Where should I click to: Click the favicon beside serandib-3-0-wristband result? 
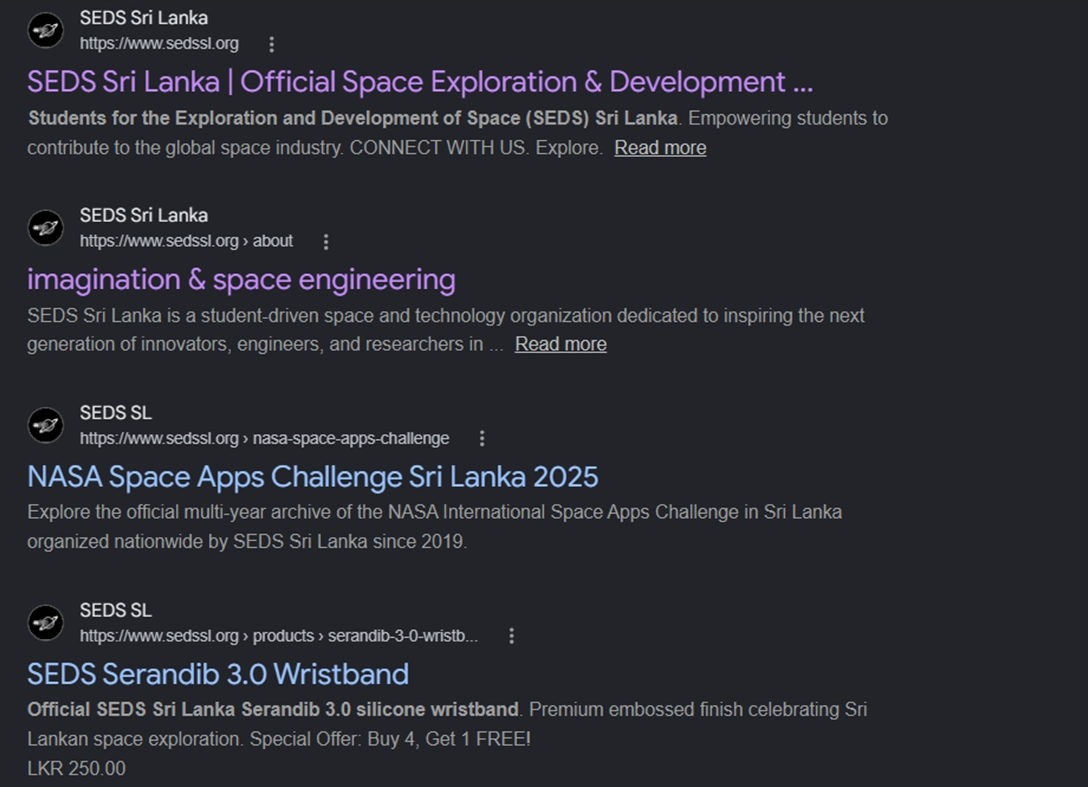click(46, 623)
